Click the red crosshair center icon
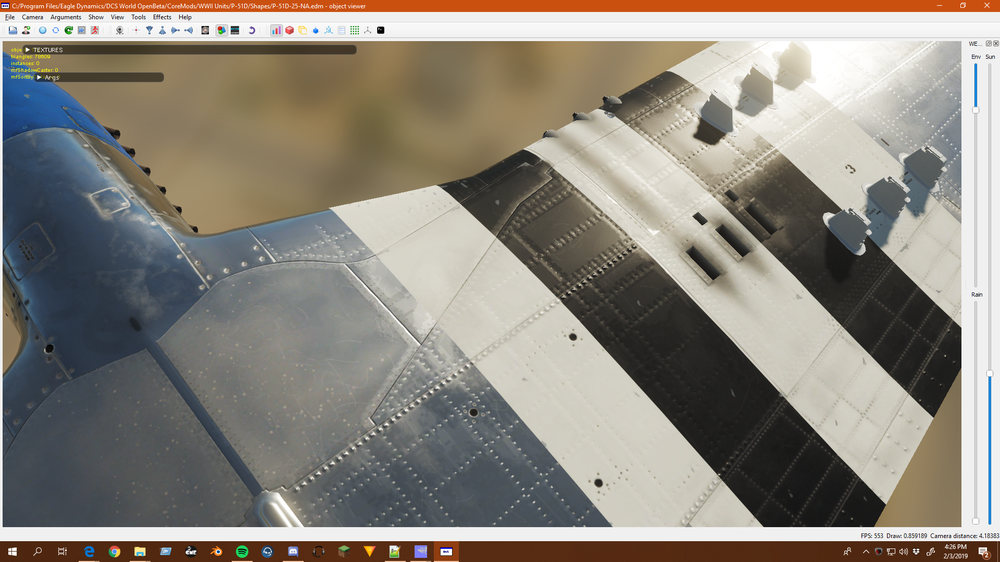The width and height of the screenshot is (1000, 562). [x=135, y=30]
